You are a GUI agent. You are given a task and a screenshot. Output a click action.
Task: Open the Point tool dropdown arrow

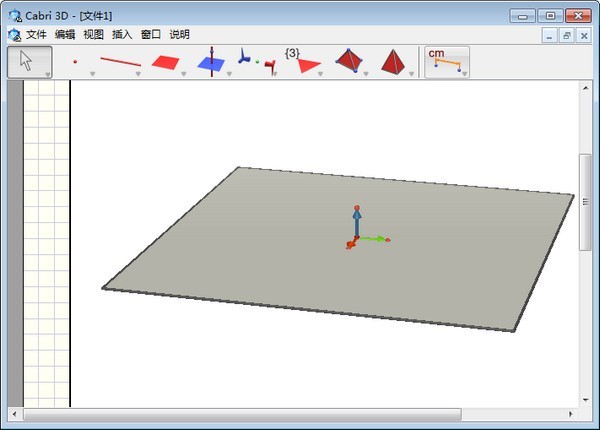[x=92, y=74]
